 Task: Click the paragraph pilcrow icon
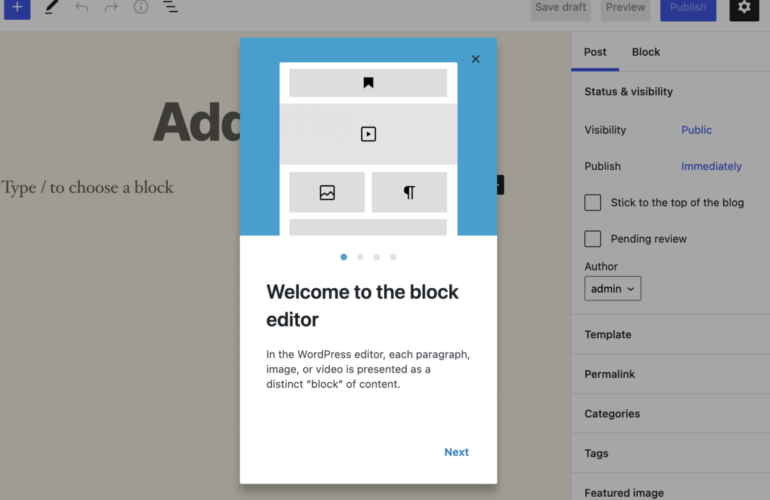tap(409, 193)
